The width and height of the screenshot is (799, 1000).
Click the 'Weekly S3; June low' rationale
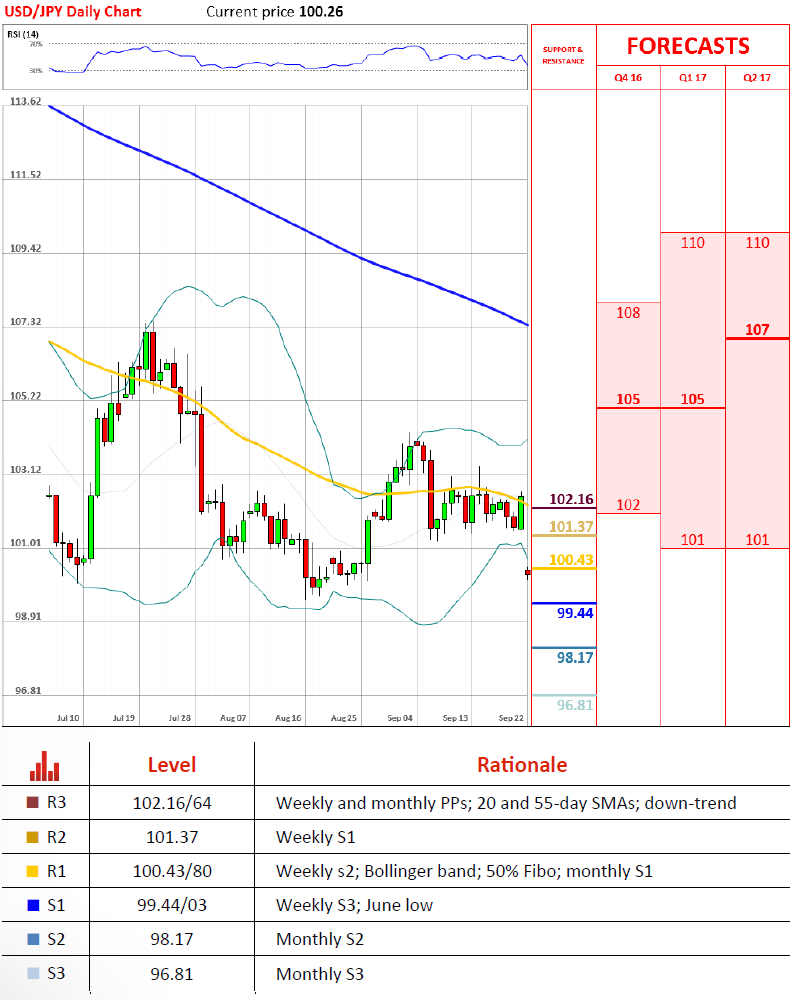(355, 906)
